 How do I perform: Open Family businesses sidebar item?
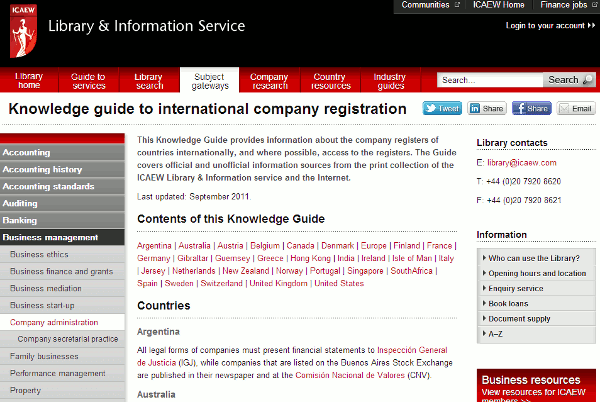pyautogui.click(x=62, y=356)
